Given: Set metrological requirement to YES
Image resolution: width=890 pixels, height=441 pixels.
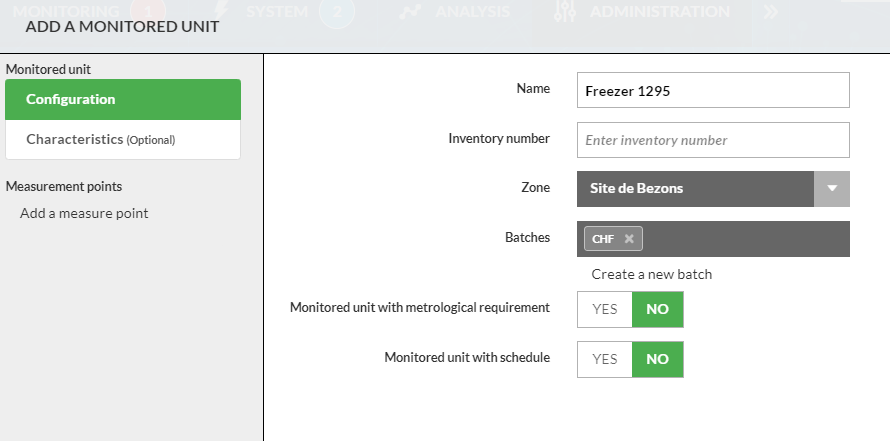Looking at the screenshot, I should (x=604, y=309).
